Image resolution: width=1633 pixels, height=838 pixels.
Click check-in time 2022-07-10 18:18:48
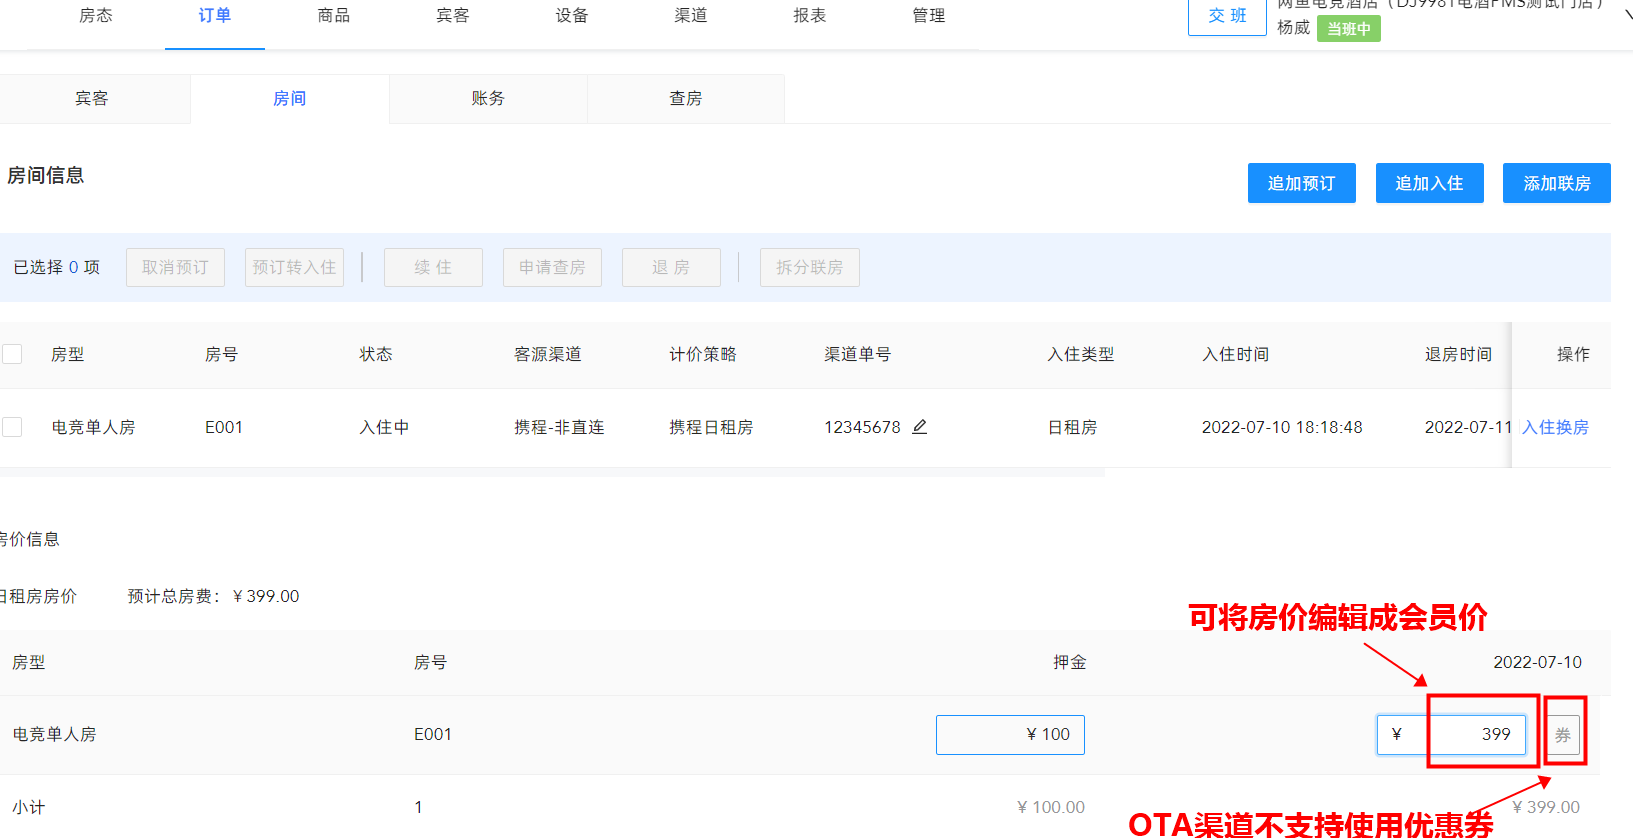pyautogui.click(x=1282, y=427)
